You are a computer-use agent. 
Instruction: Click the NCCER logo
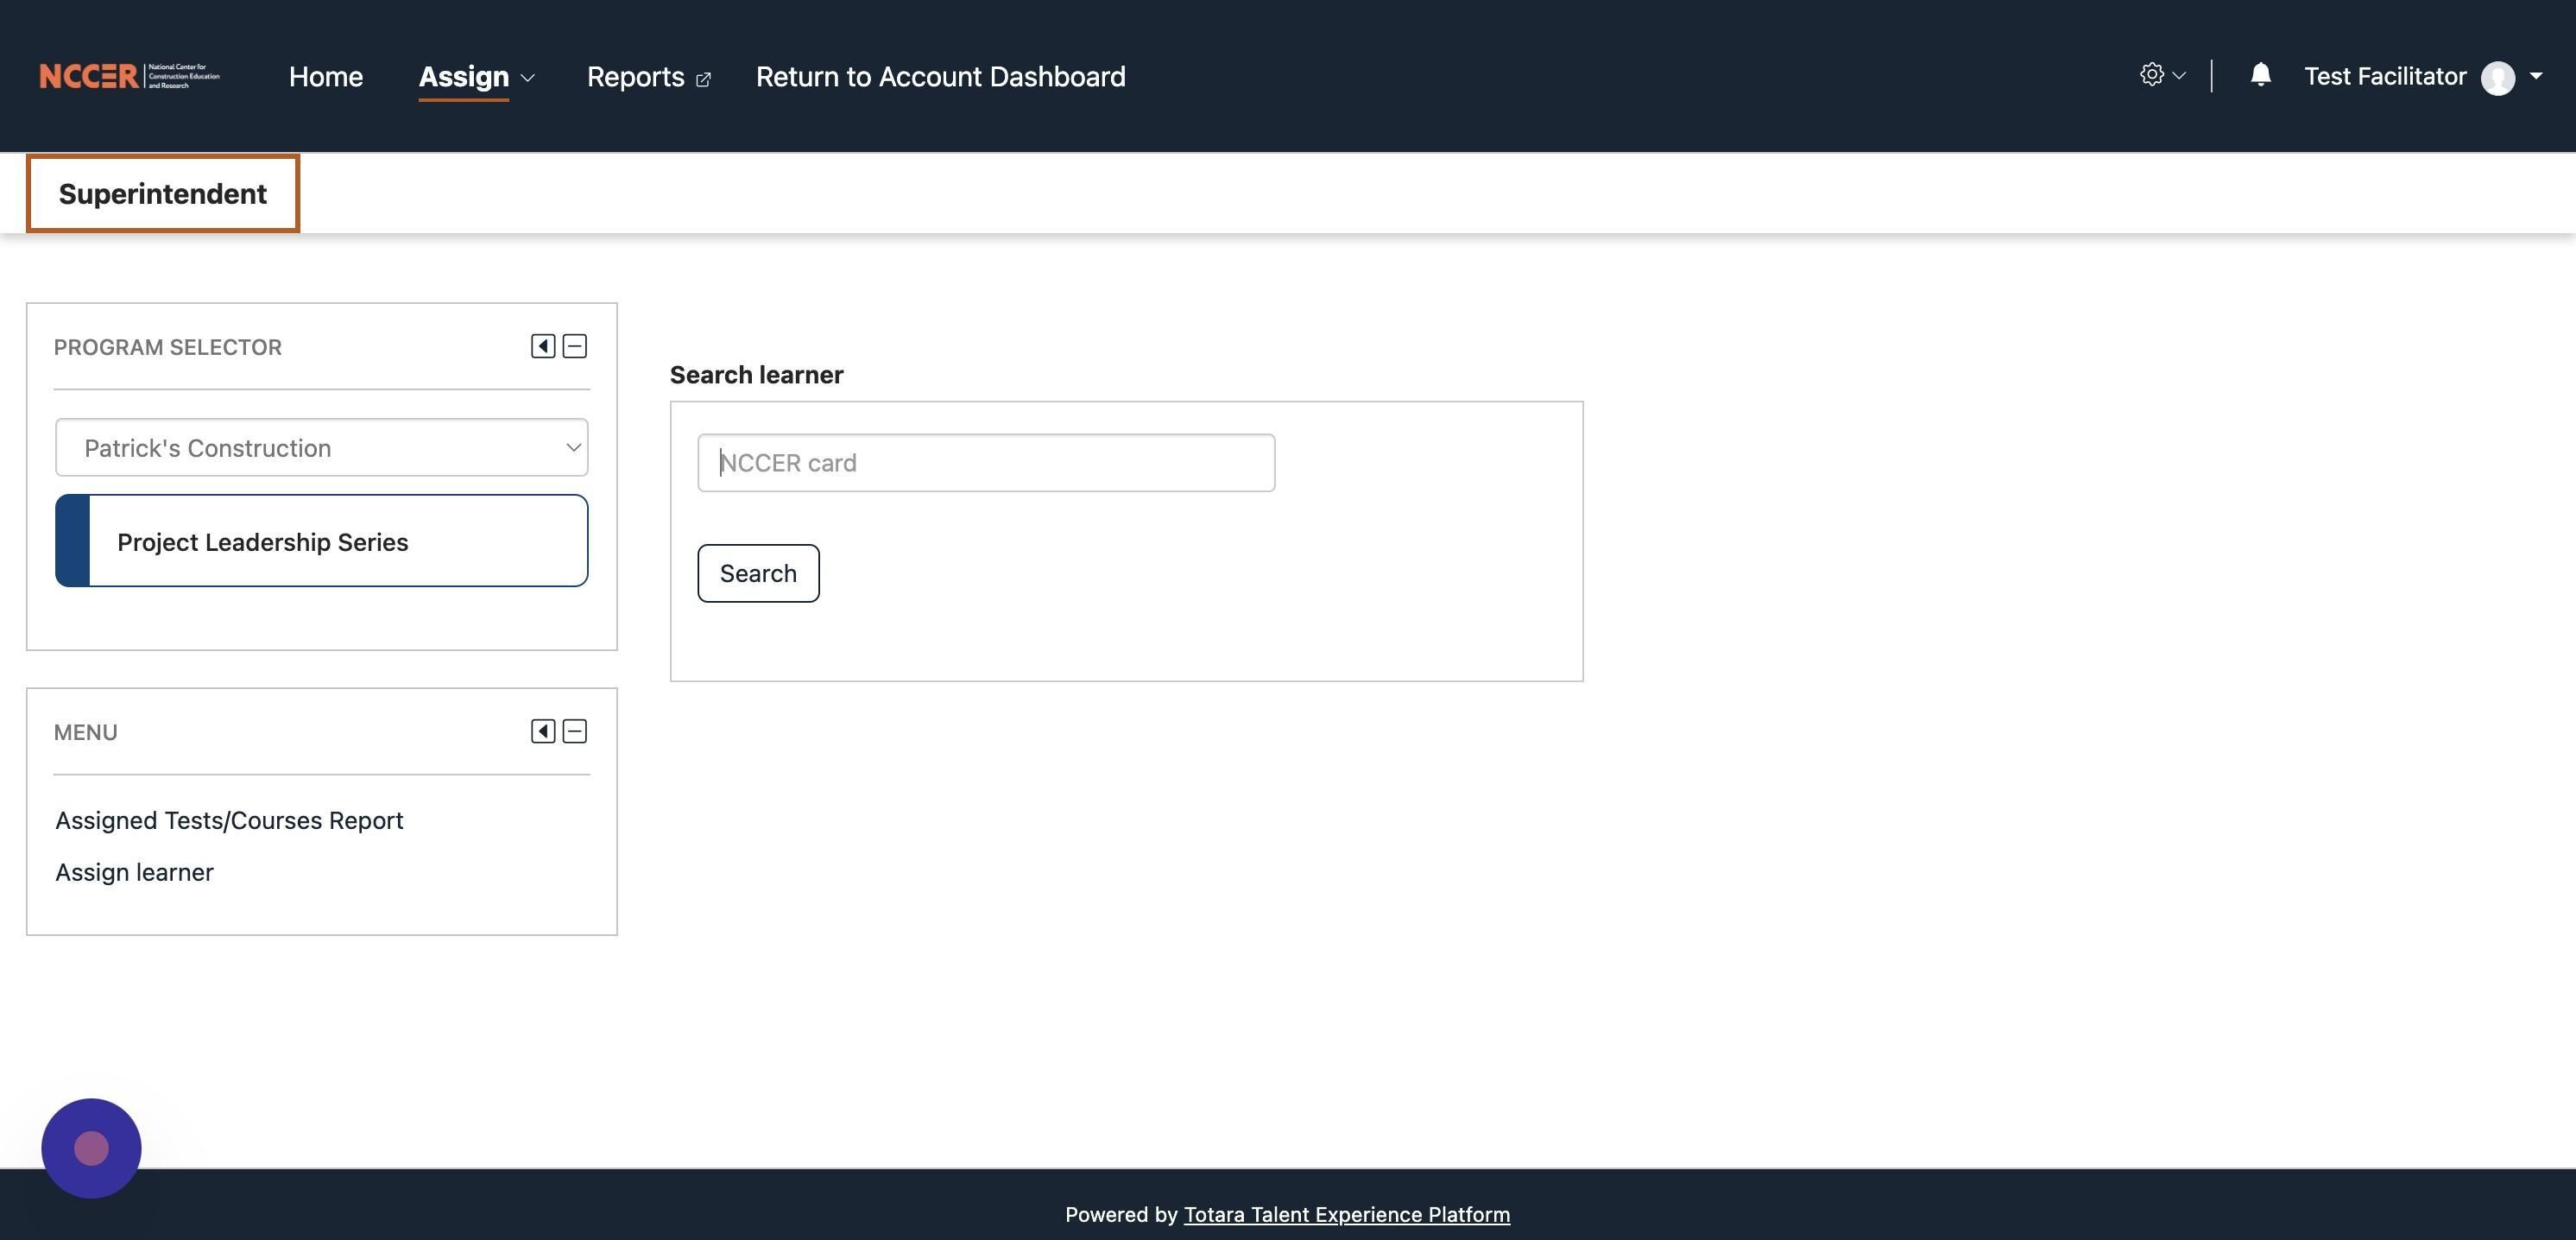129,76
